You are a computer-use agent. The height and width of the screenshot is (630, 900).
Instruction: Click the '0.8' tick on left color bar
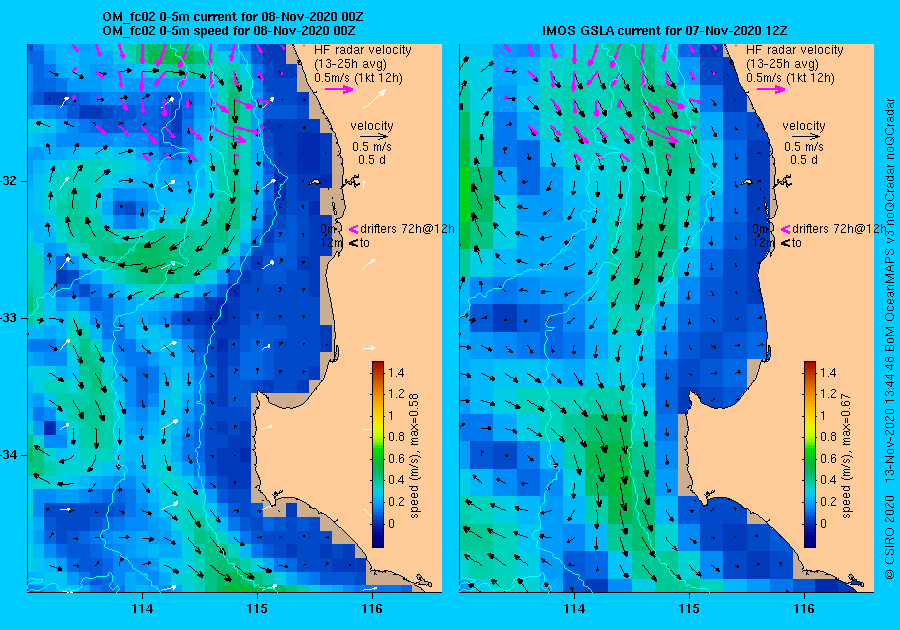pyautogui.click(x=396, y=437)
